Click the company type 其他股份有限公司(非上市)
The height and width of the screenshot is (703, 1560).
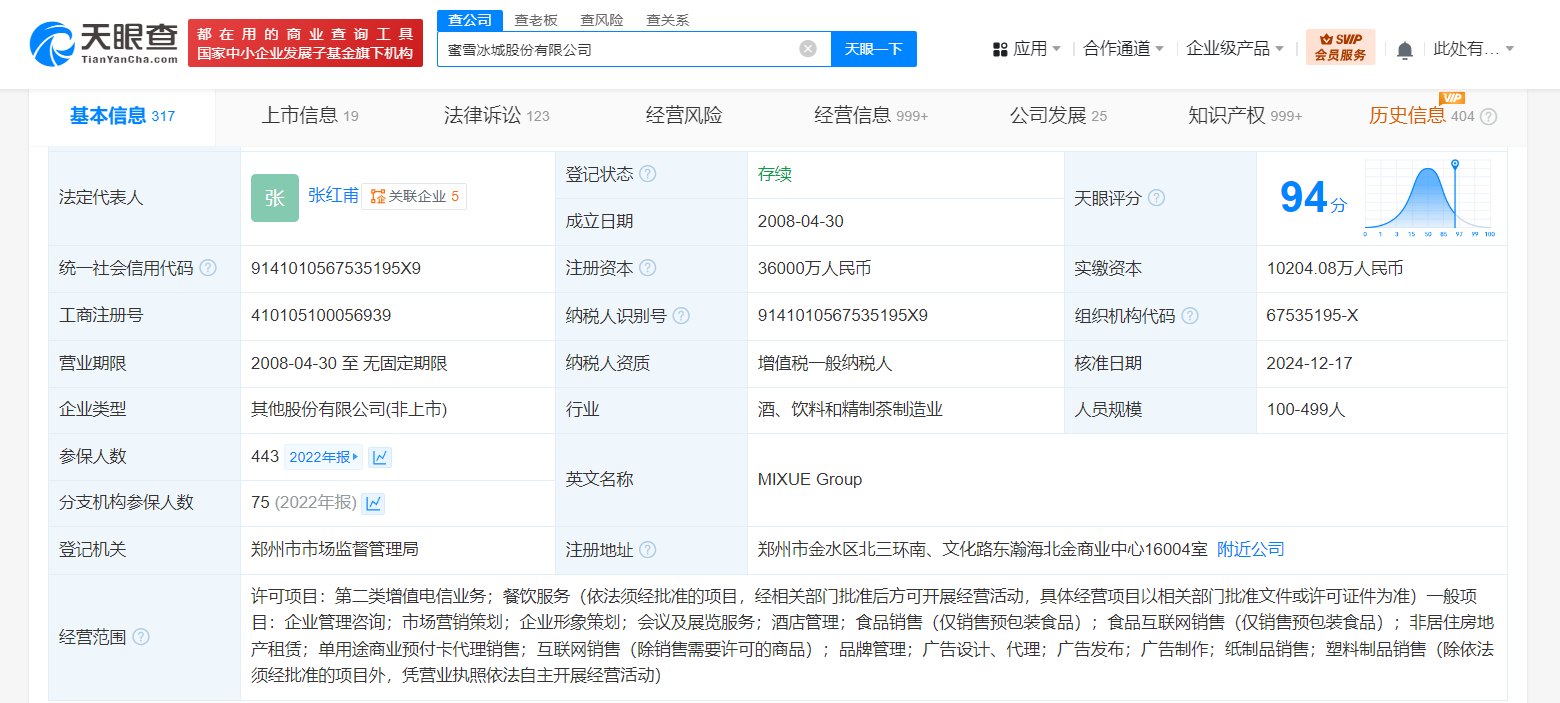click(x=349, y=409)
